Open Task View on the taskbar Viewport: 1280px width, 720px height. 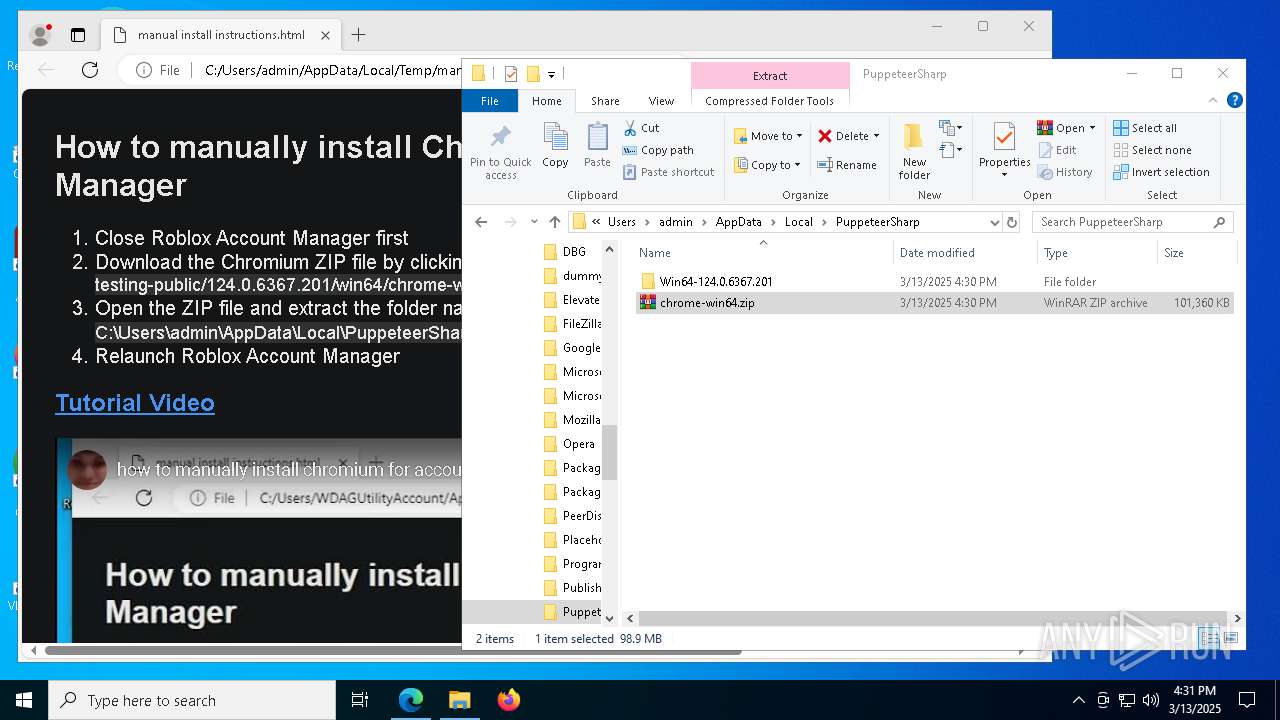[360, 700]
